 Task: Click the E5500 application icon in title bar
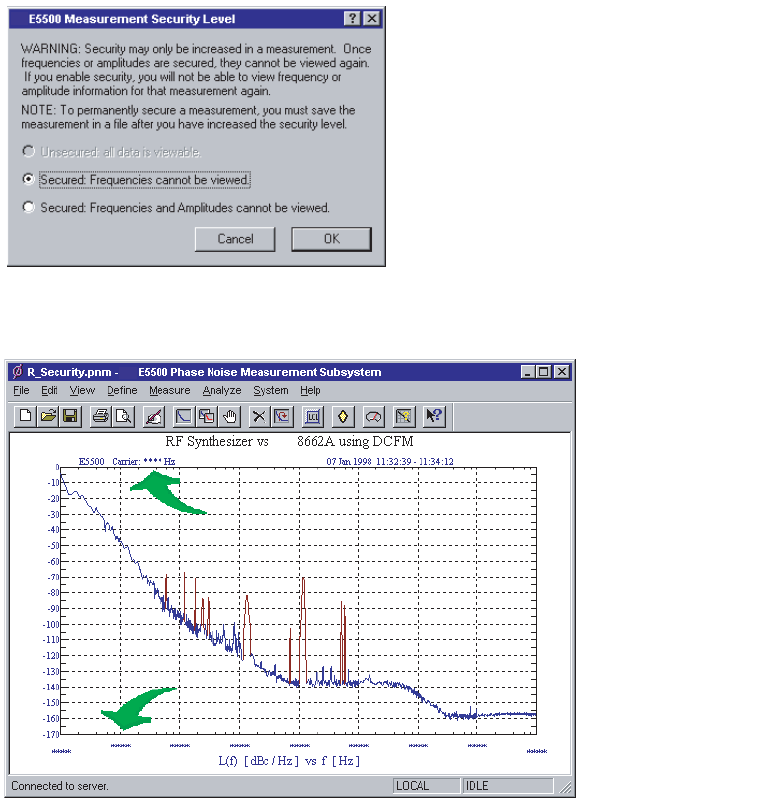point(17,371)
